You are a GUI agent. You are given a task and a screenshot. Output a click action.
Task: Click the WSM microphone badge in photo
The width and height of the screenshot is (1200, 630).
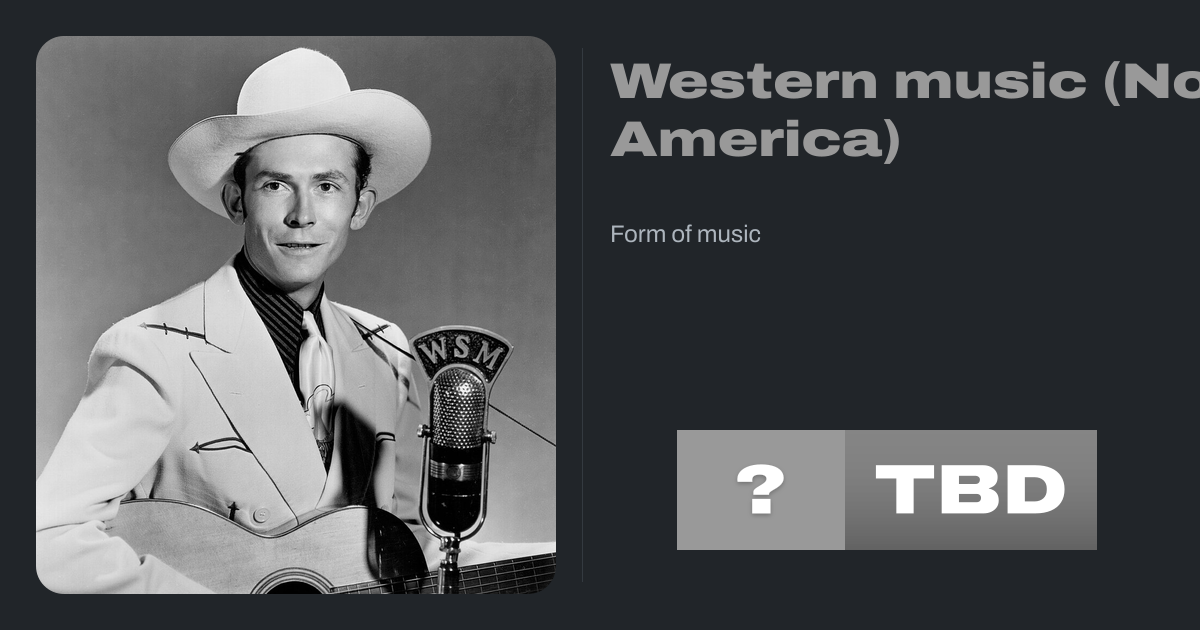coord(462,352)
